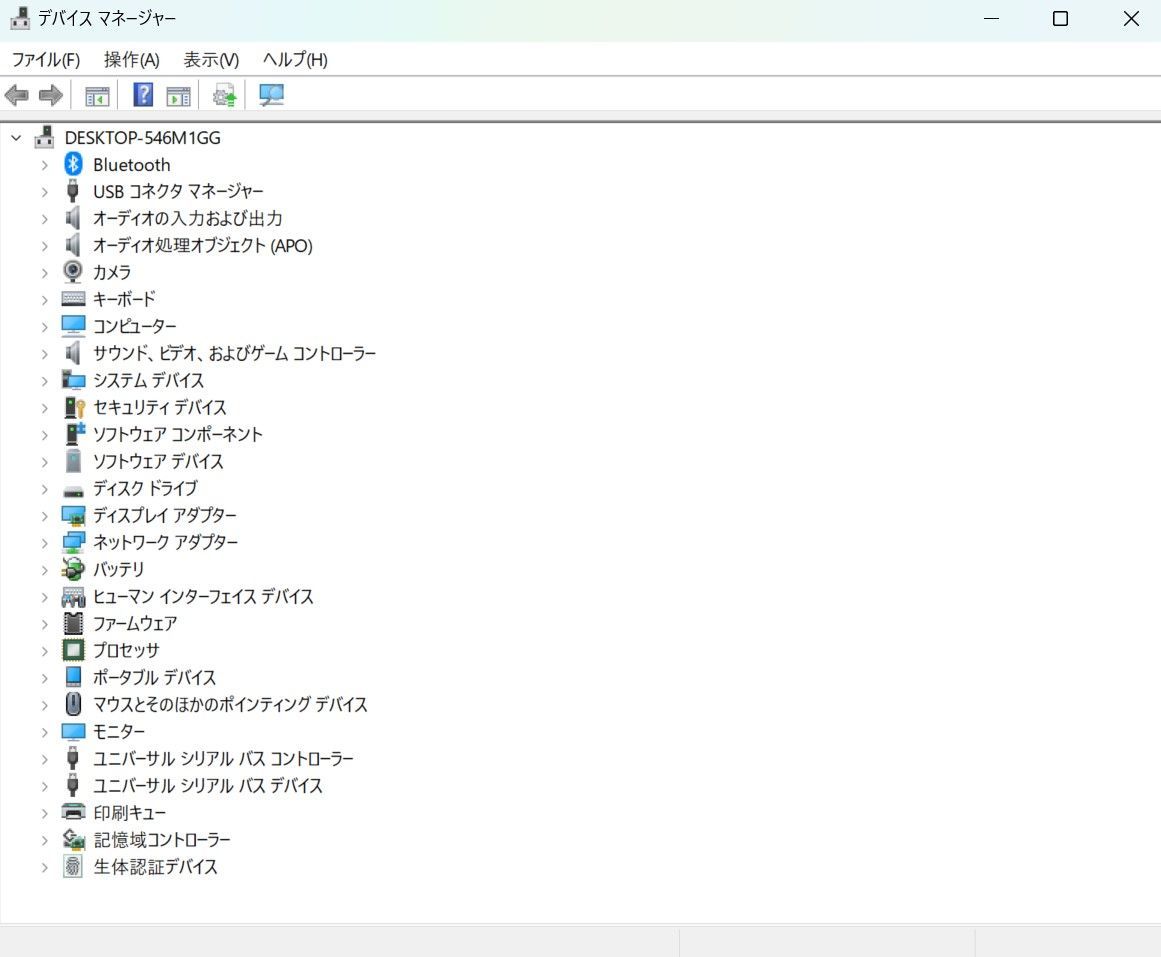Expand the サウンド、ビデオ、およびゲーム コントローラー category

(x=44, y=354)
